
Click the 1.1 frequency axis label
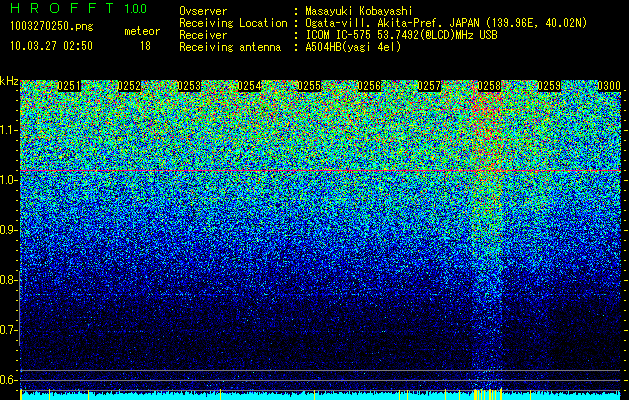9,130
